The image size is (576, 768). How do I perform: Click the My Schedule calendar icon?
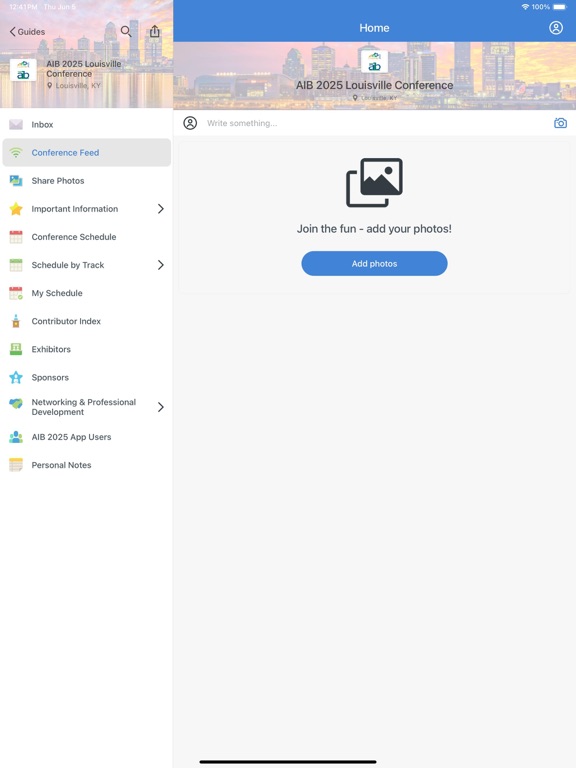(x=16, y=293)
